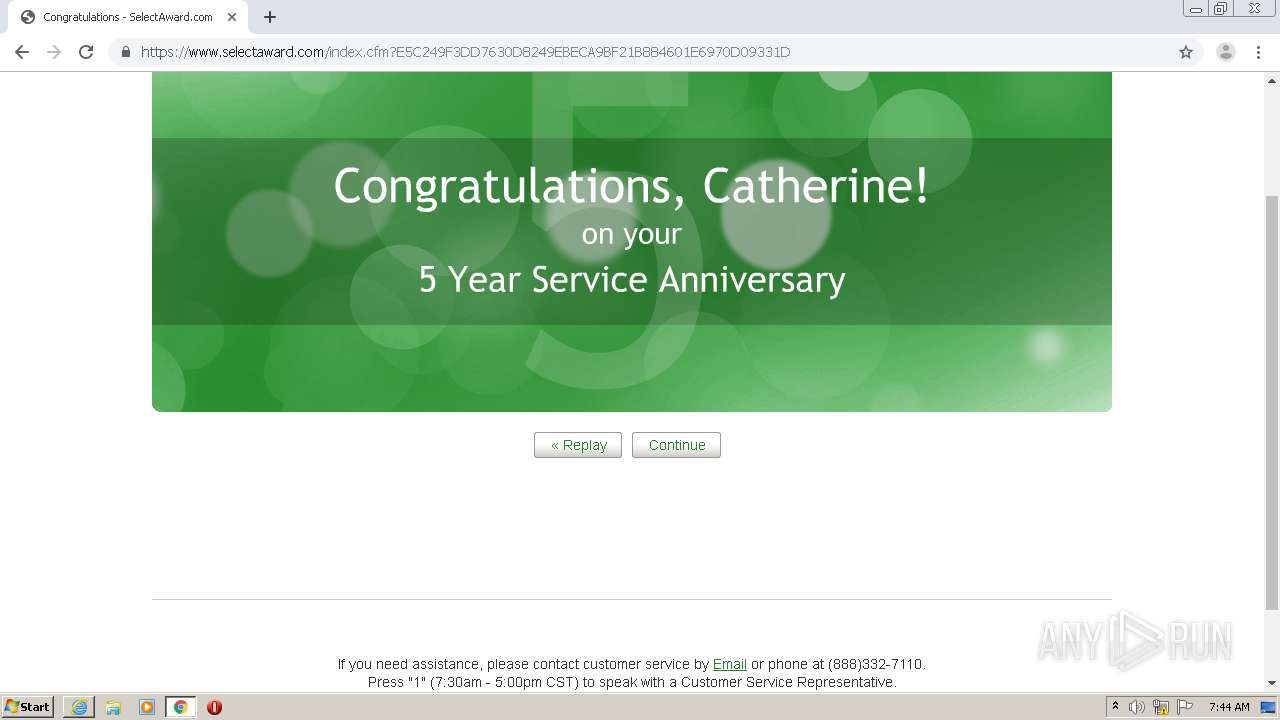
Task: Click the browser Forward arrow
Action: (54, 52)
